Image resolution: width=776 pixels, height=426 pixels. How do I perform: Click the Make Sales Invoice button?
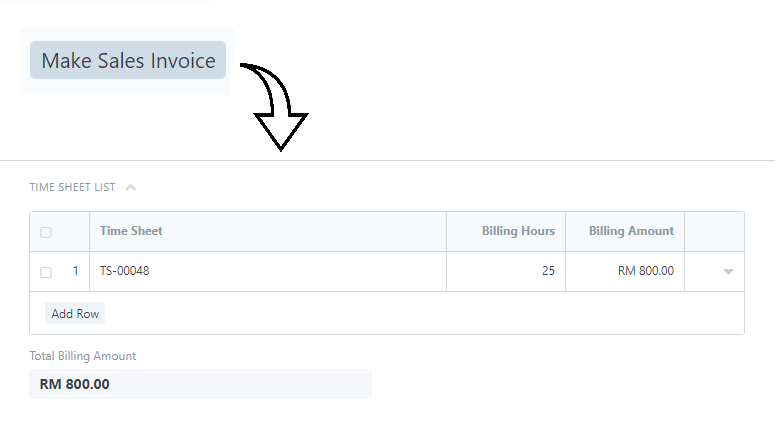click(128, 60)
